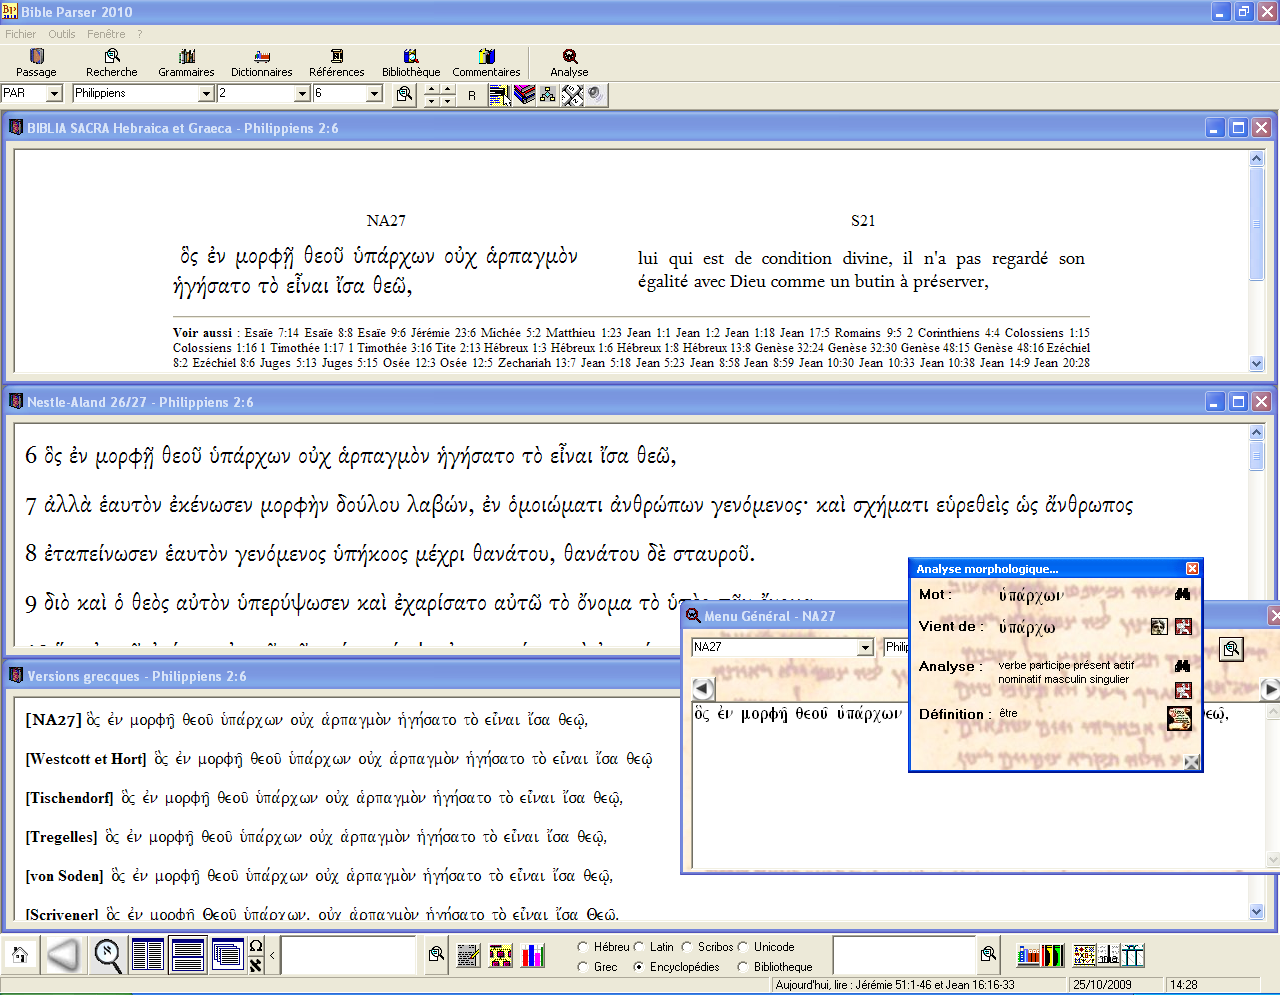Click the [Westcott et Hort] version label
The height and width of the screenshot is (995, 1280).
click(x=86, y=759)
